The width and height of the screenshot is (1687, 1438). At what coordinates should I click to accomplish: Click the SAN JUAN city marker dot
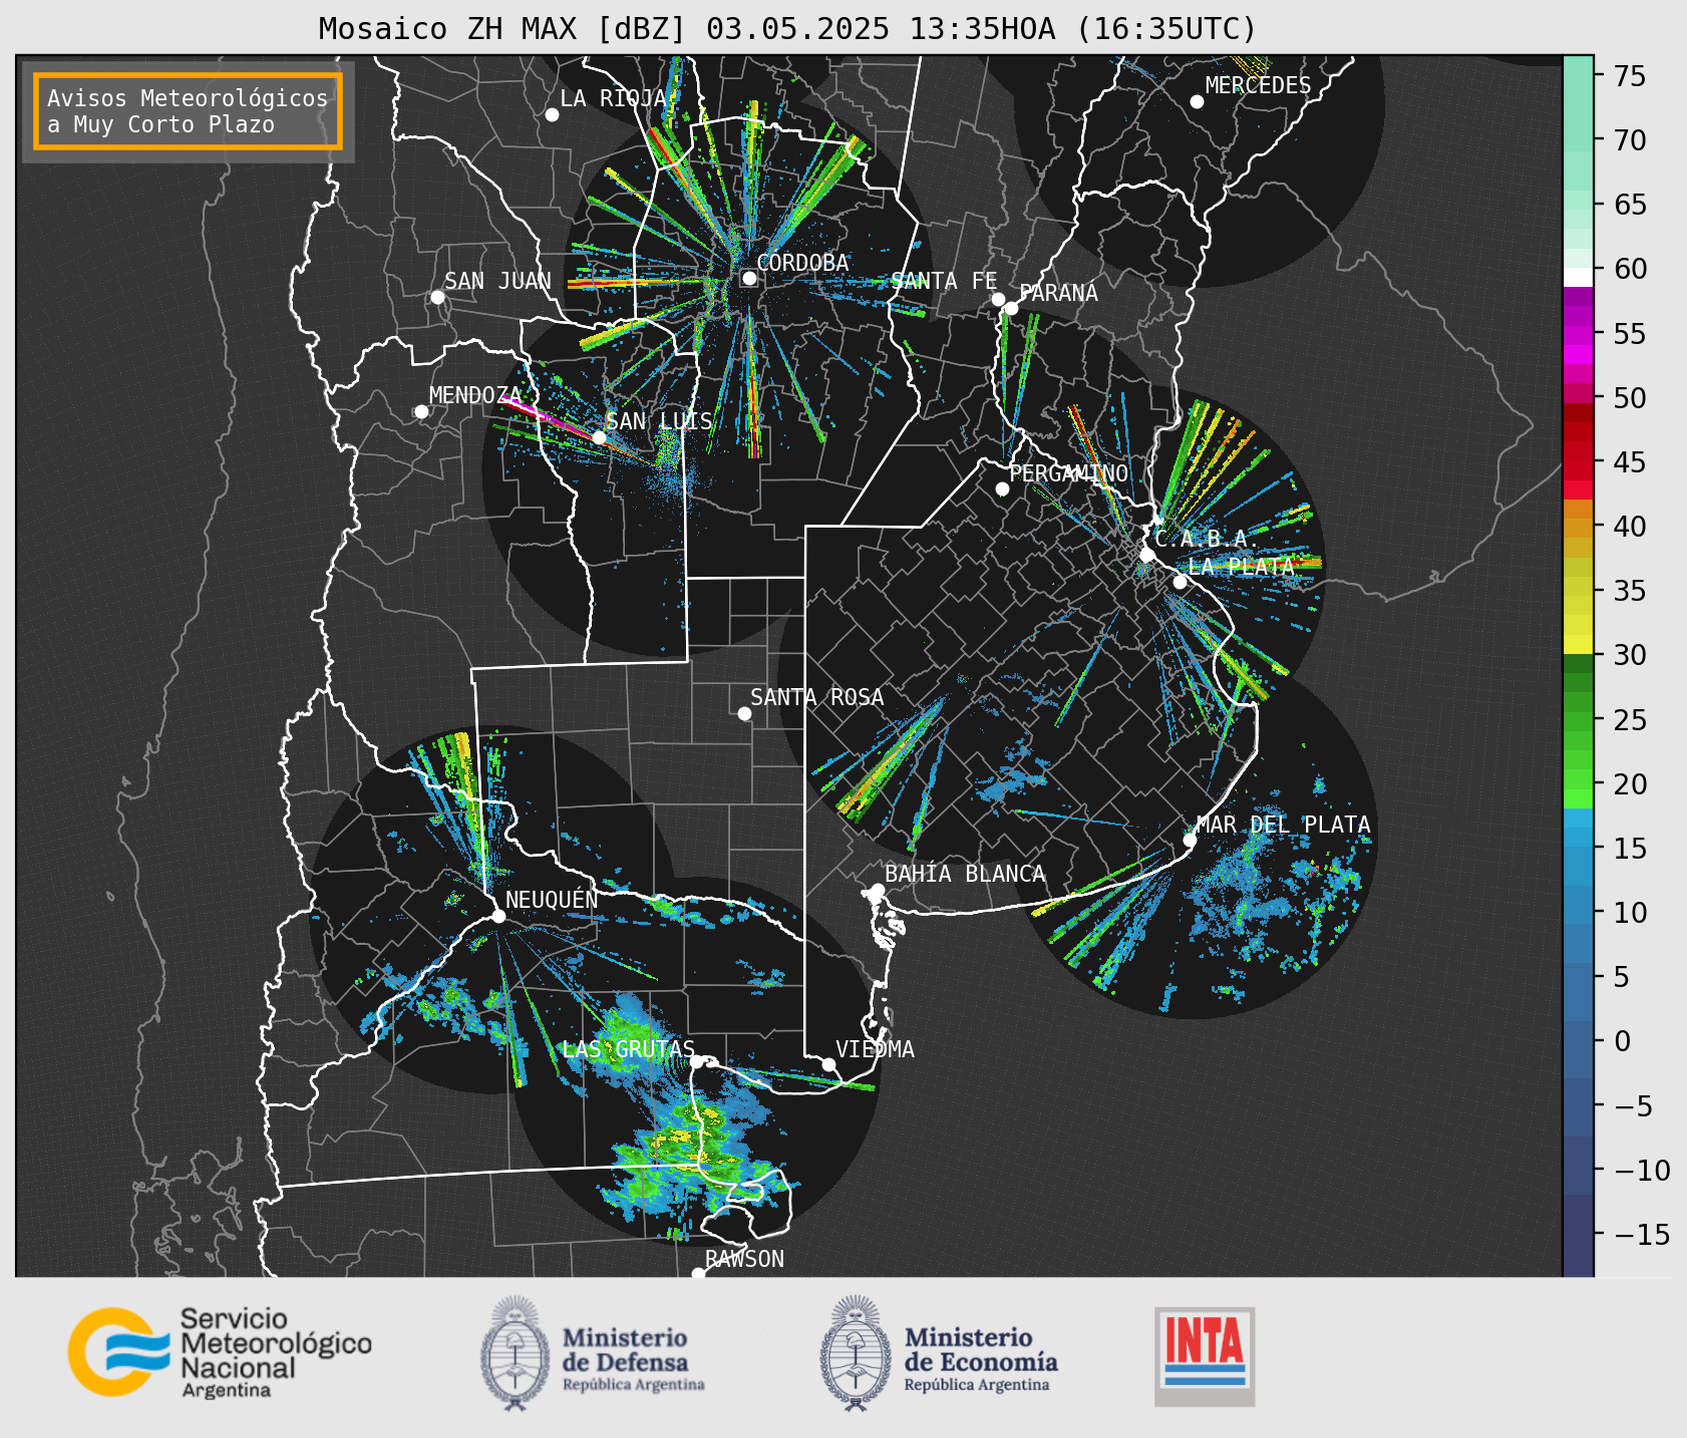[437, 297]
